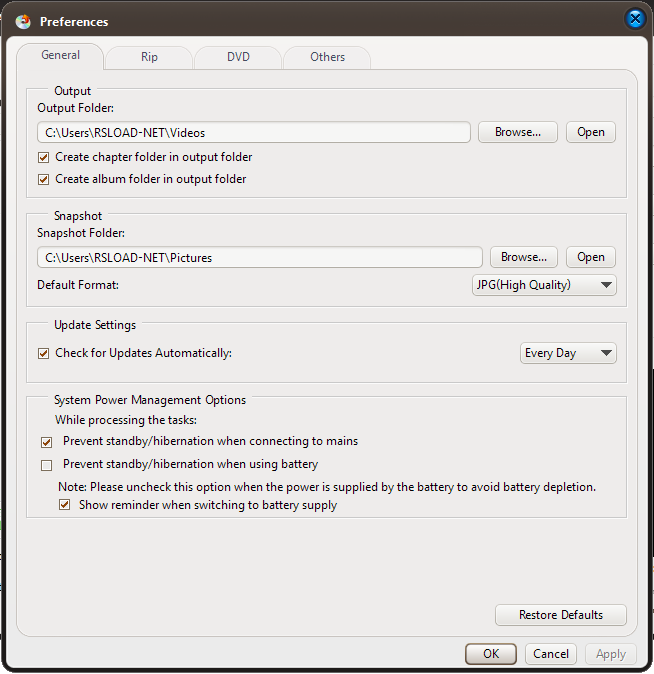
Task: Click Restore Defaults button
Action: (561, 615)
